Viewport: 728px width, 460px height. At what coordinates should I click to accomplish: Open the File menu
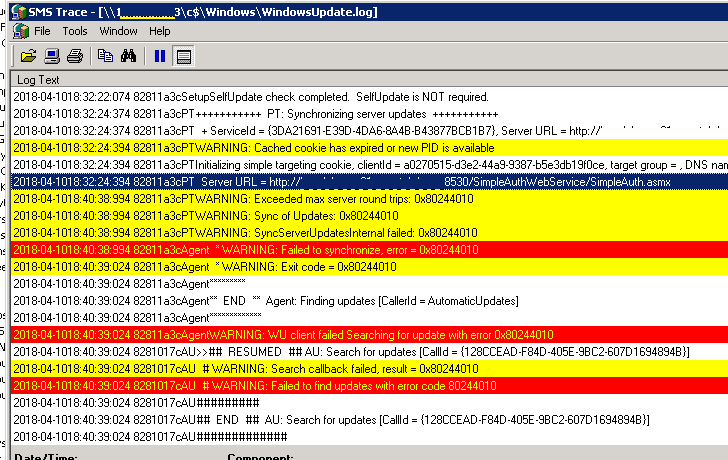pyautogui.click(x=42, y=31)
